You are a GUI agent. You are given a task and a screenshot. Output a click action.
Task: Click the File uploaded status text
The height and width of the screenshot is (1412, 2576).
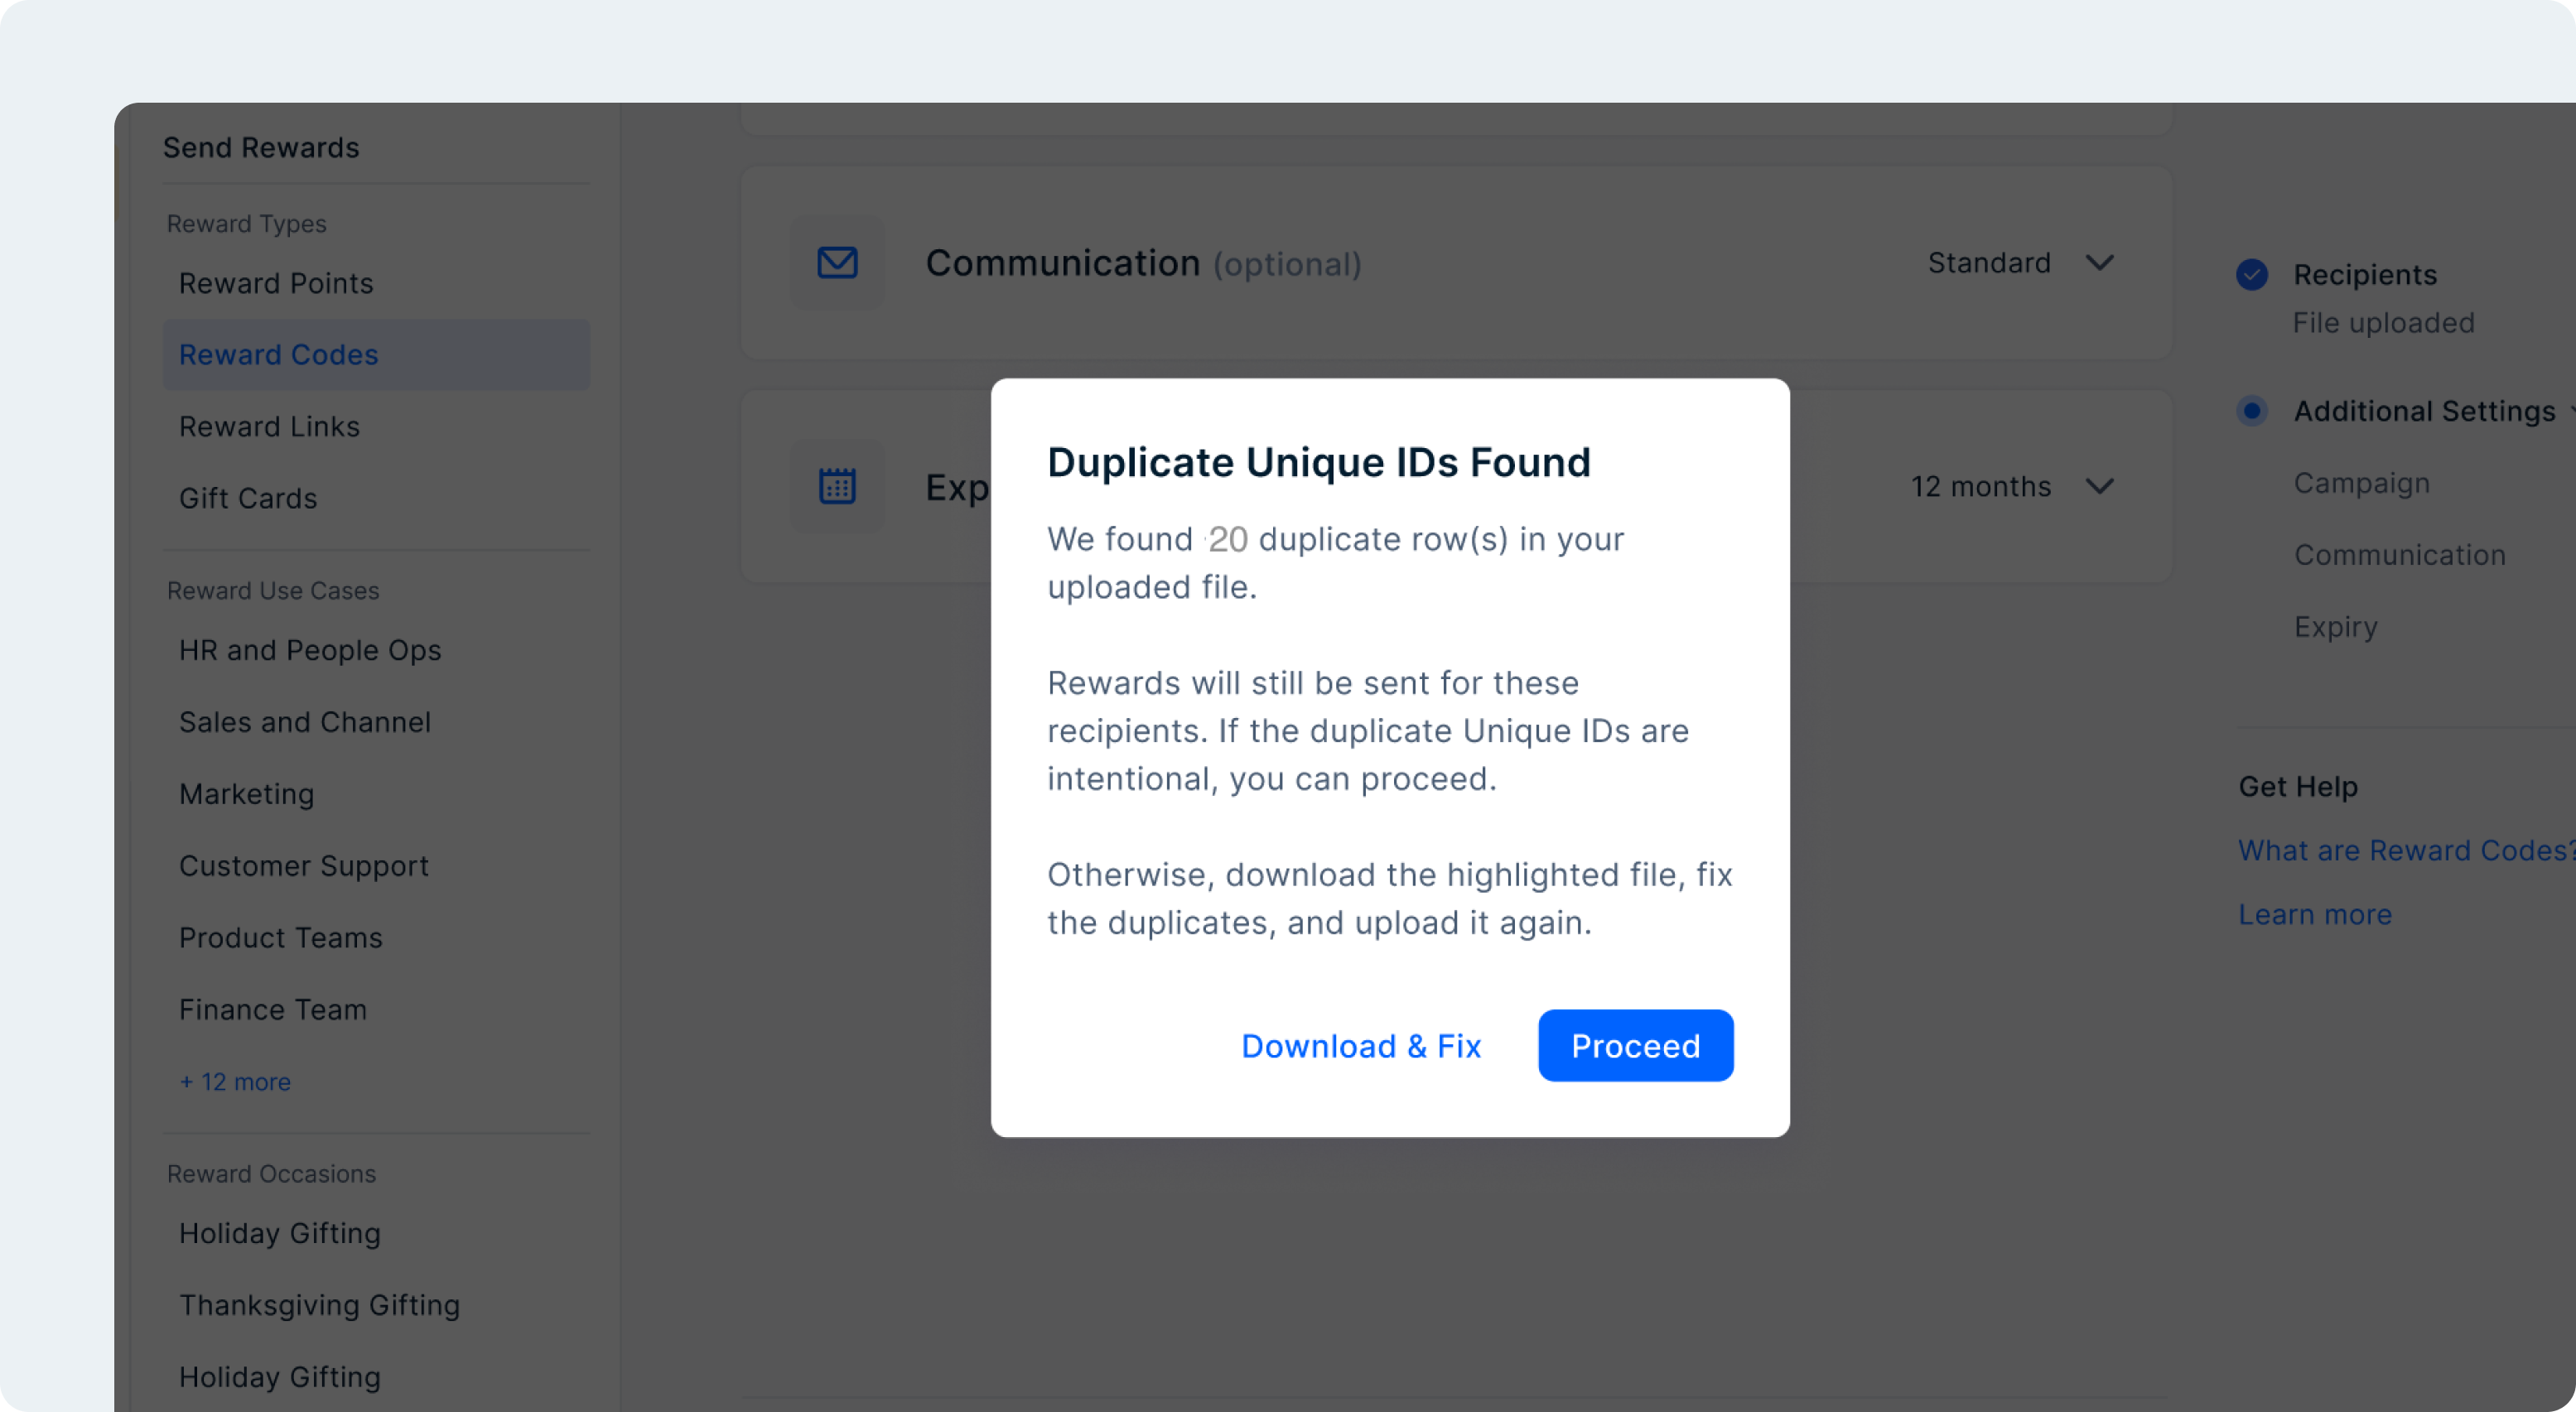click(2383, 323)
